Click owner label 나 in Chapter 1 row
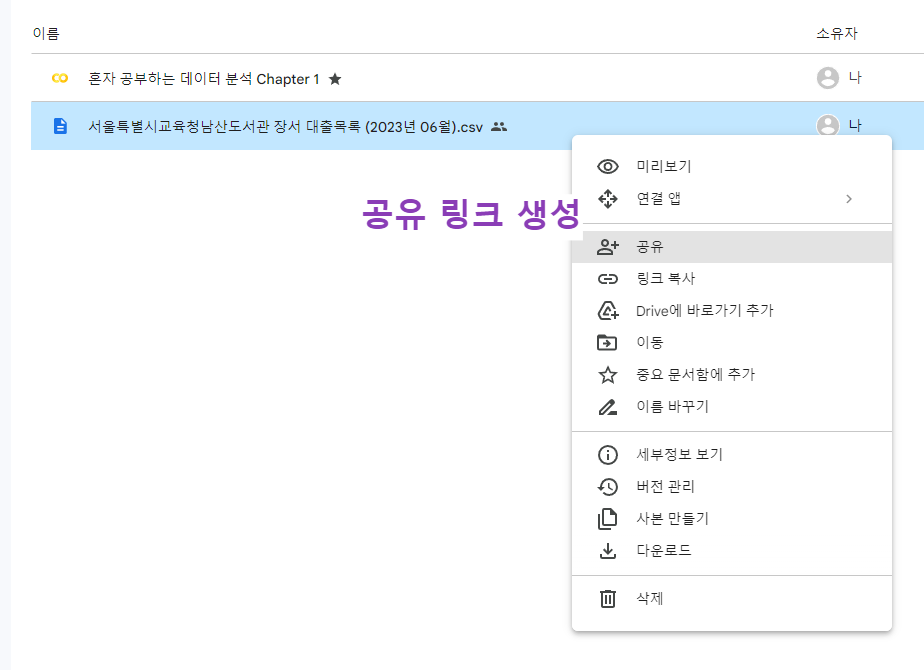924x670 pixels. tap(855, 77)
